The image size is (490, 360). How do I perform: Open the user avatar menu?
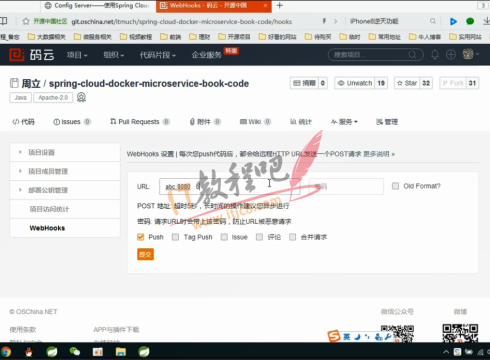pos(470,54)
